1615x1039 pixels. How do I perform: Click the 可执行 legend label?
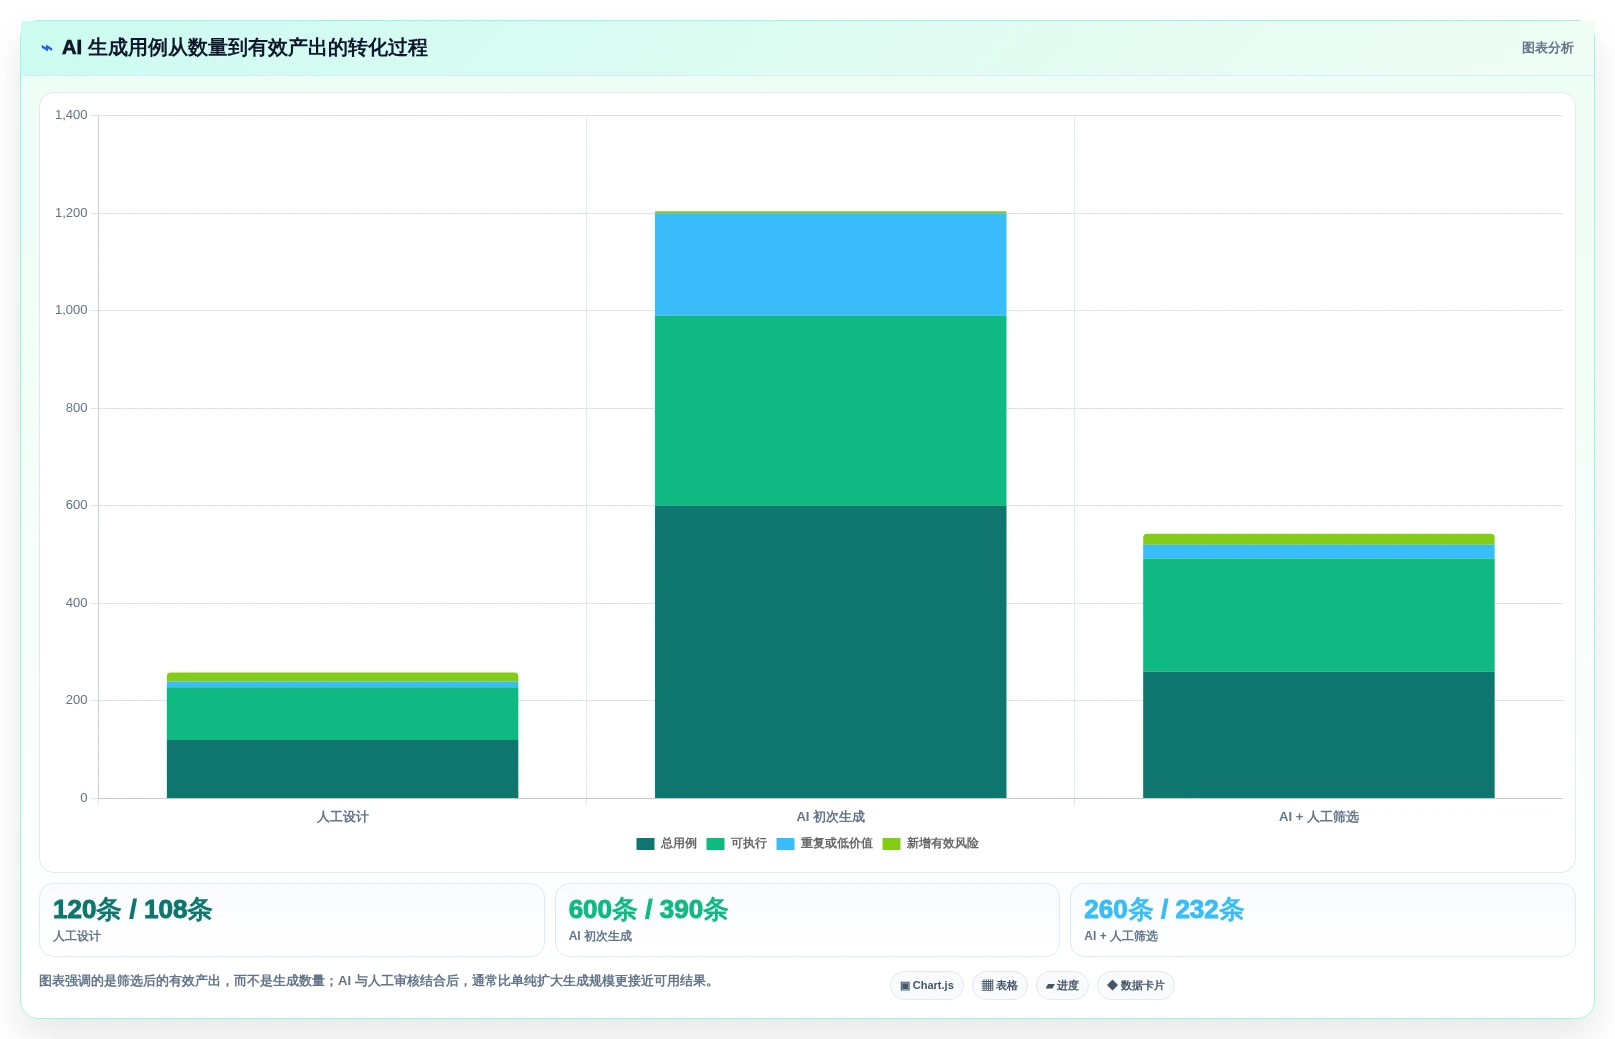pyautogui.click(x=748, y=844)
